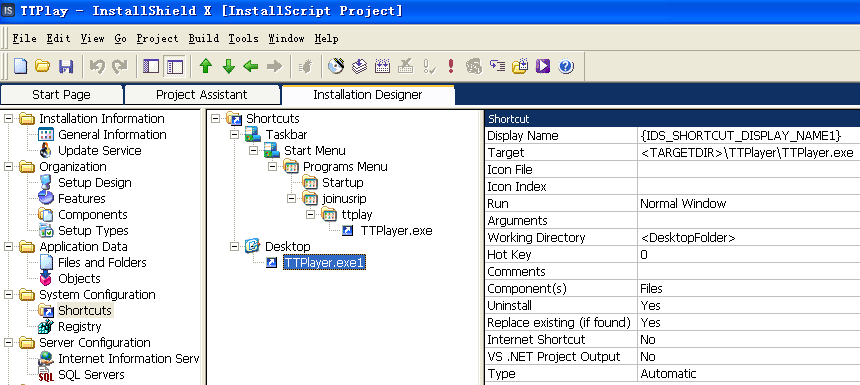Click the Working Directory value field
The height and width of the screenshot is (385, 860).
click(749, 237)
